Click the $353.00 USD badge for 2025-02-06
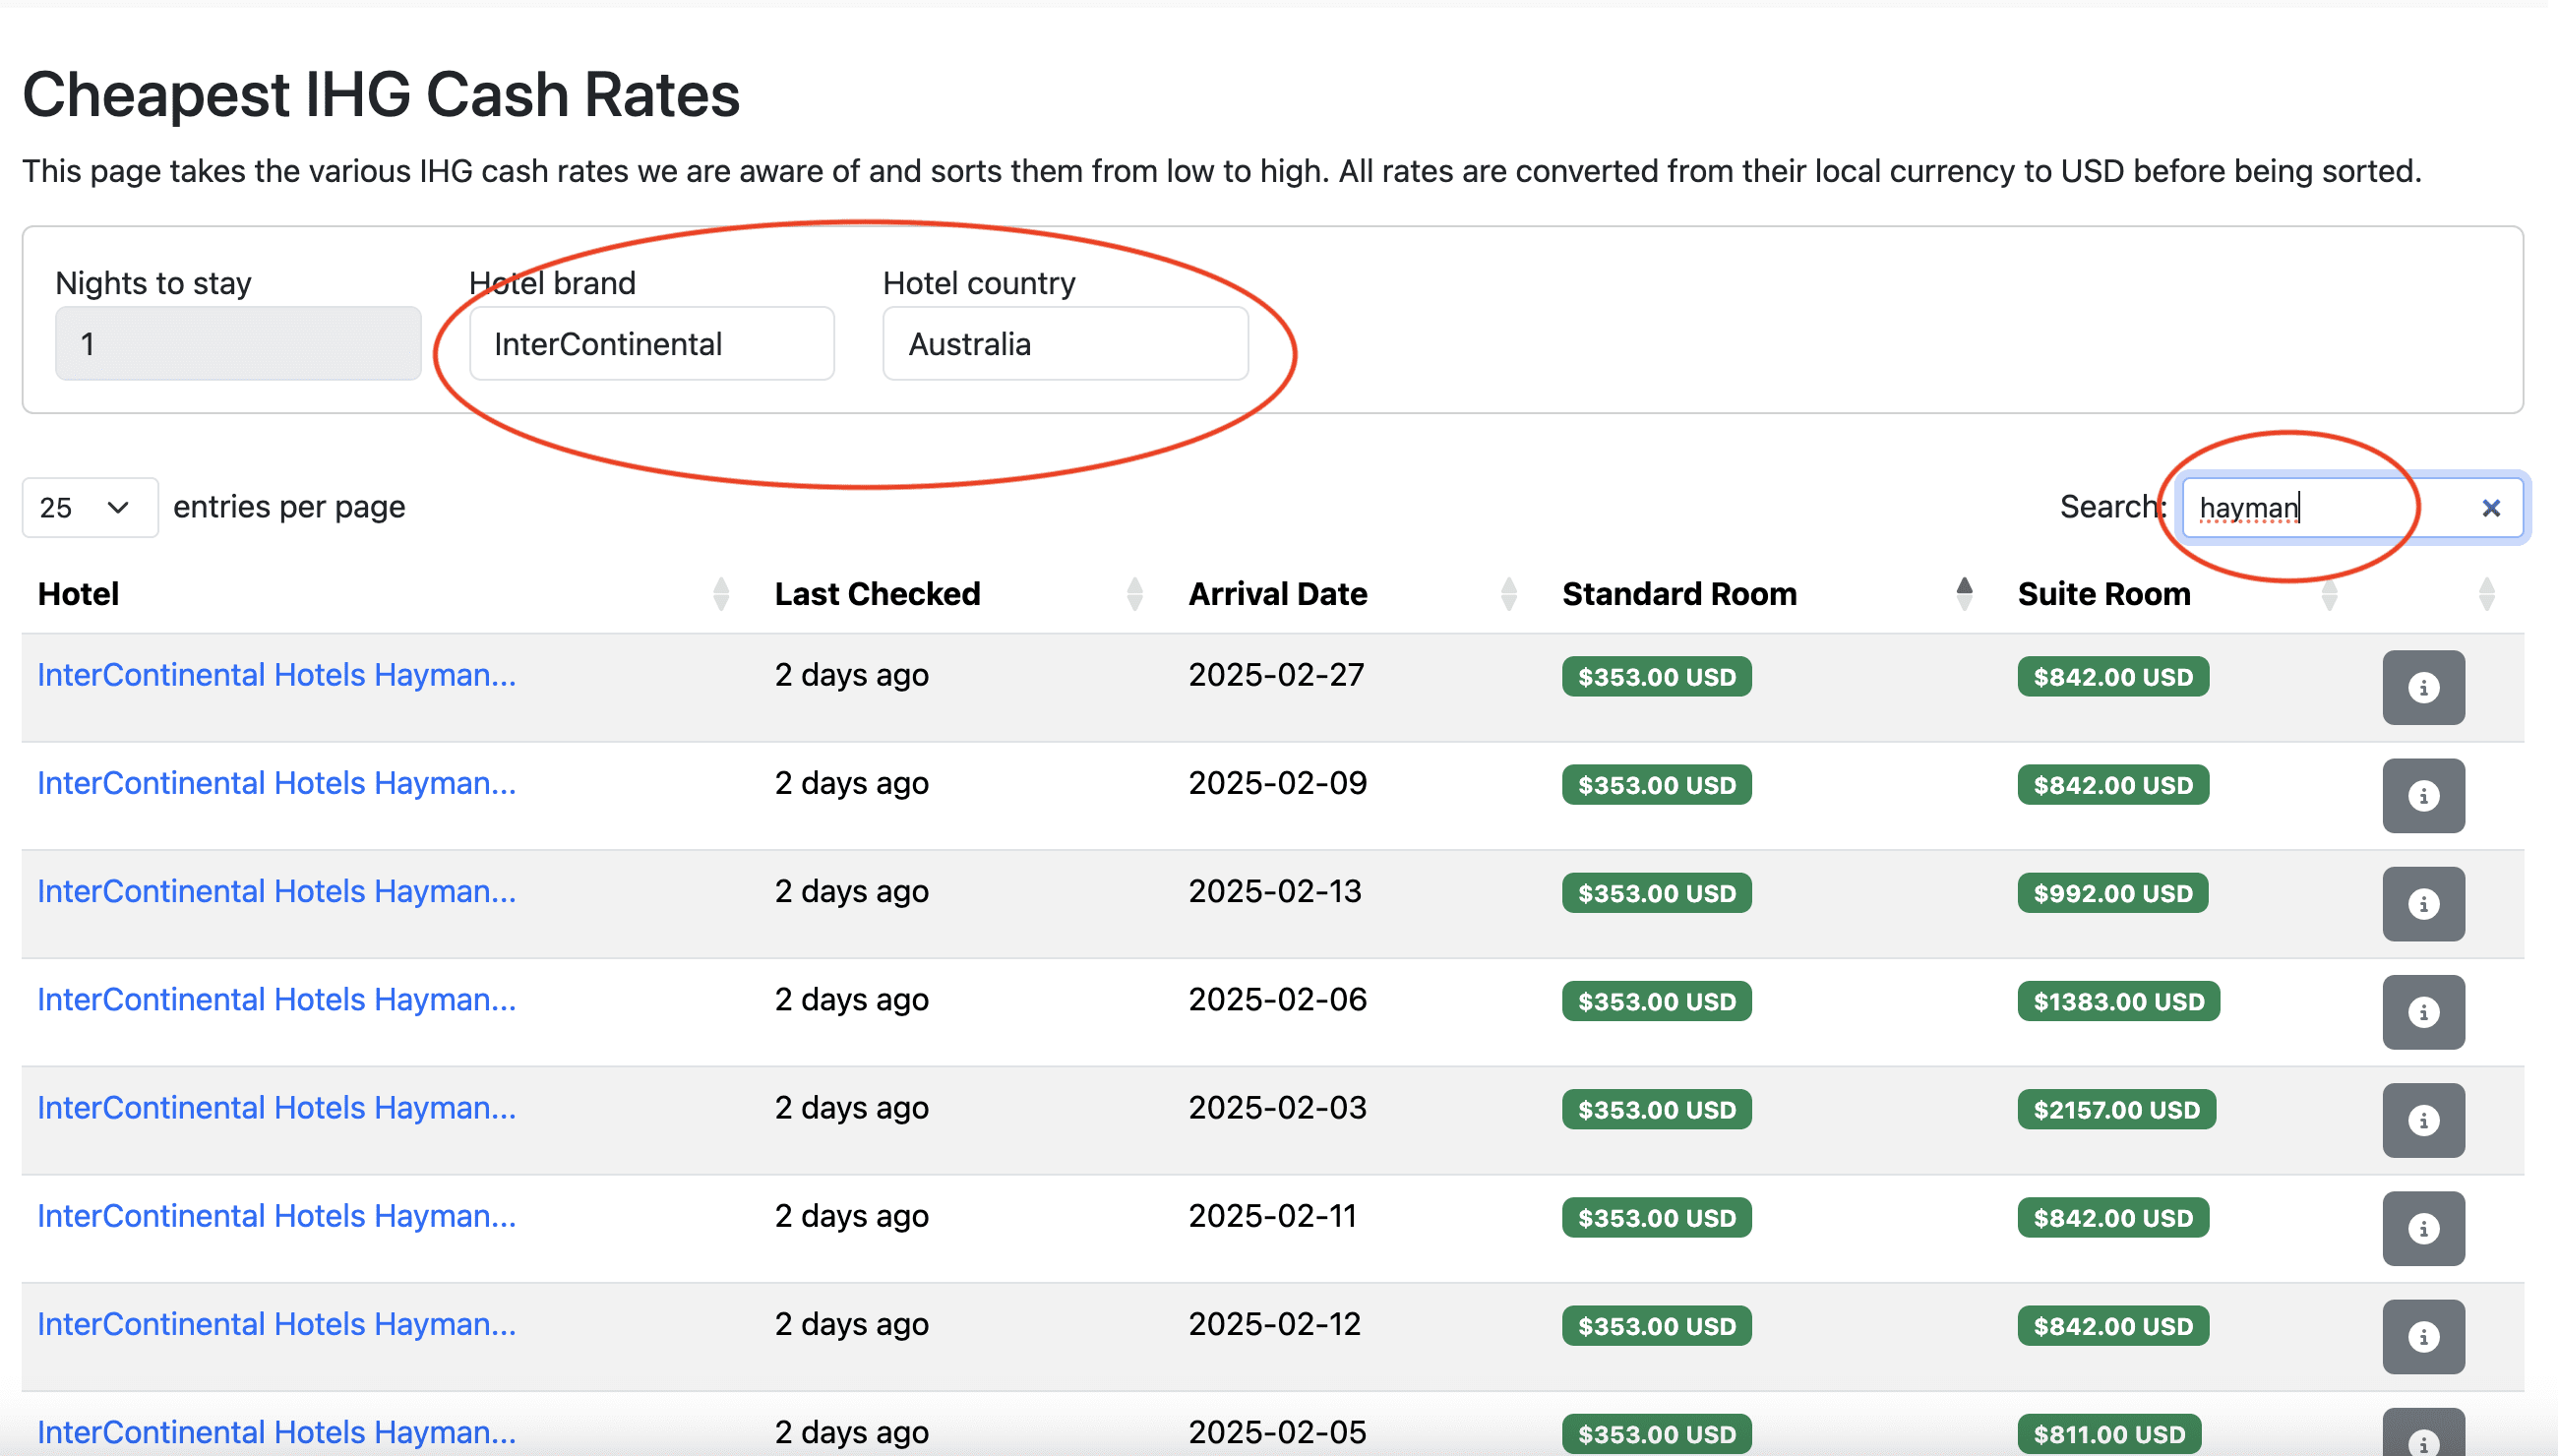Image resolution: width=2558 pixels, height=1456 pixels. [1656, 1001]
